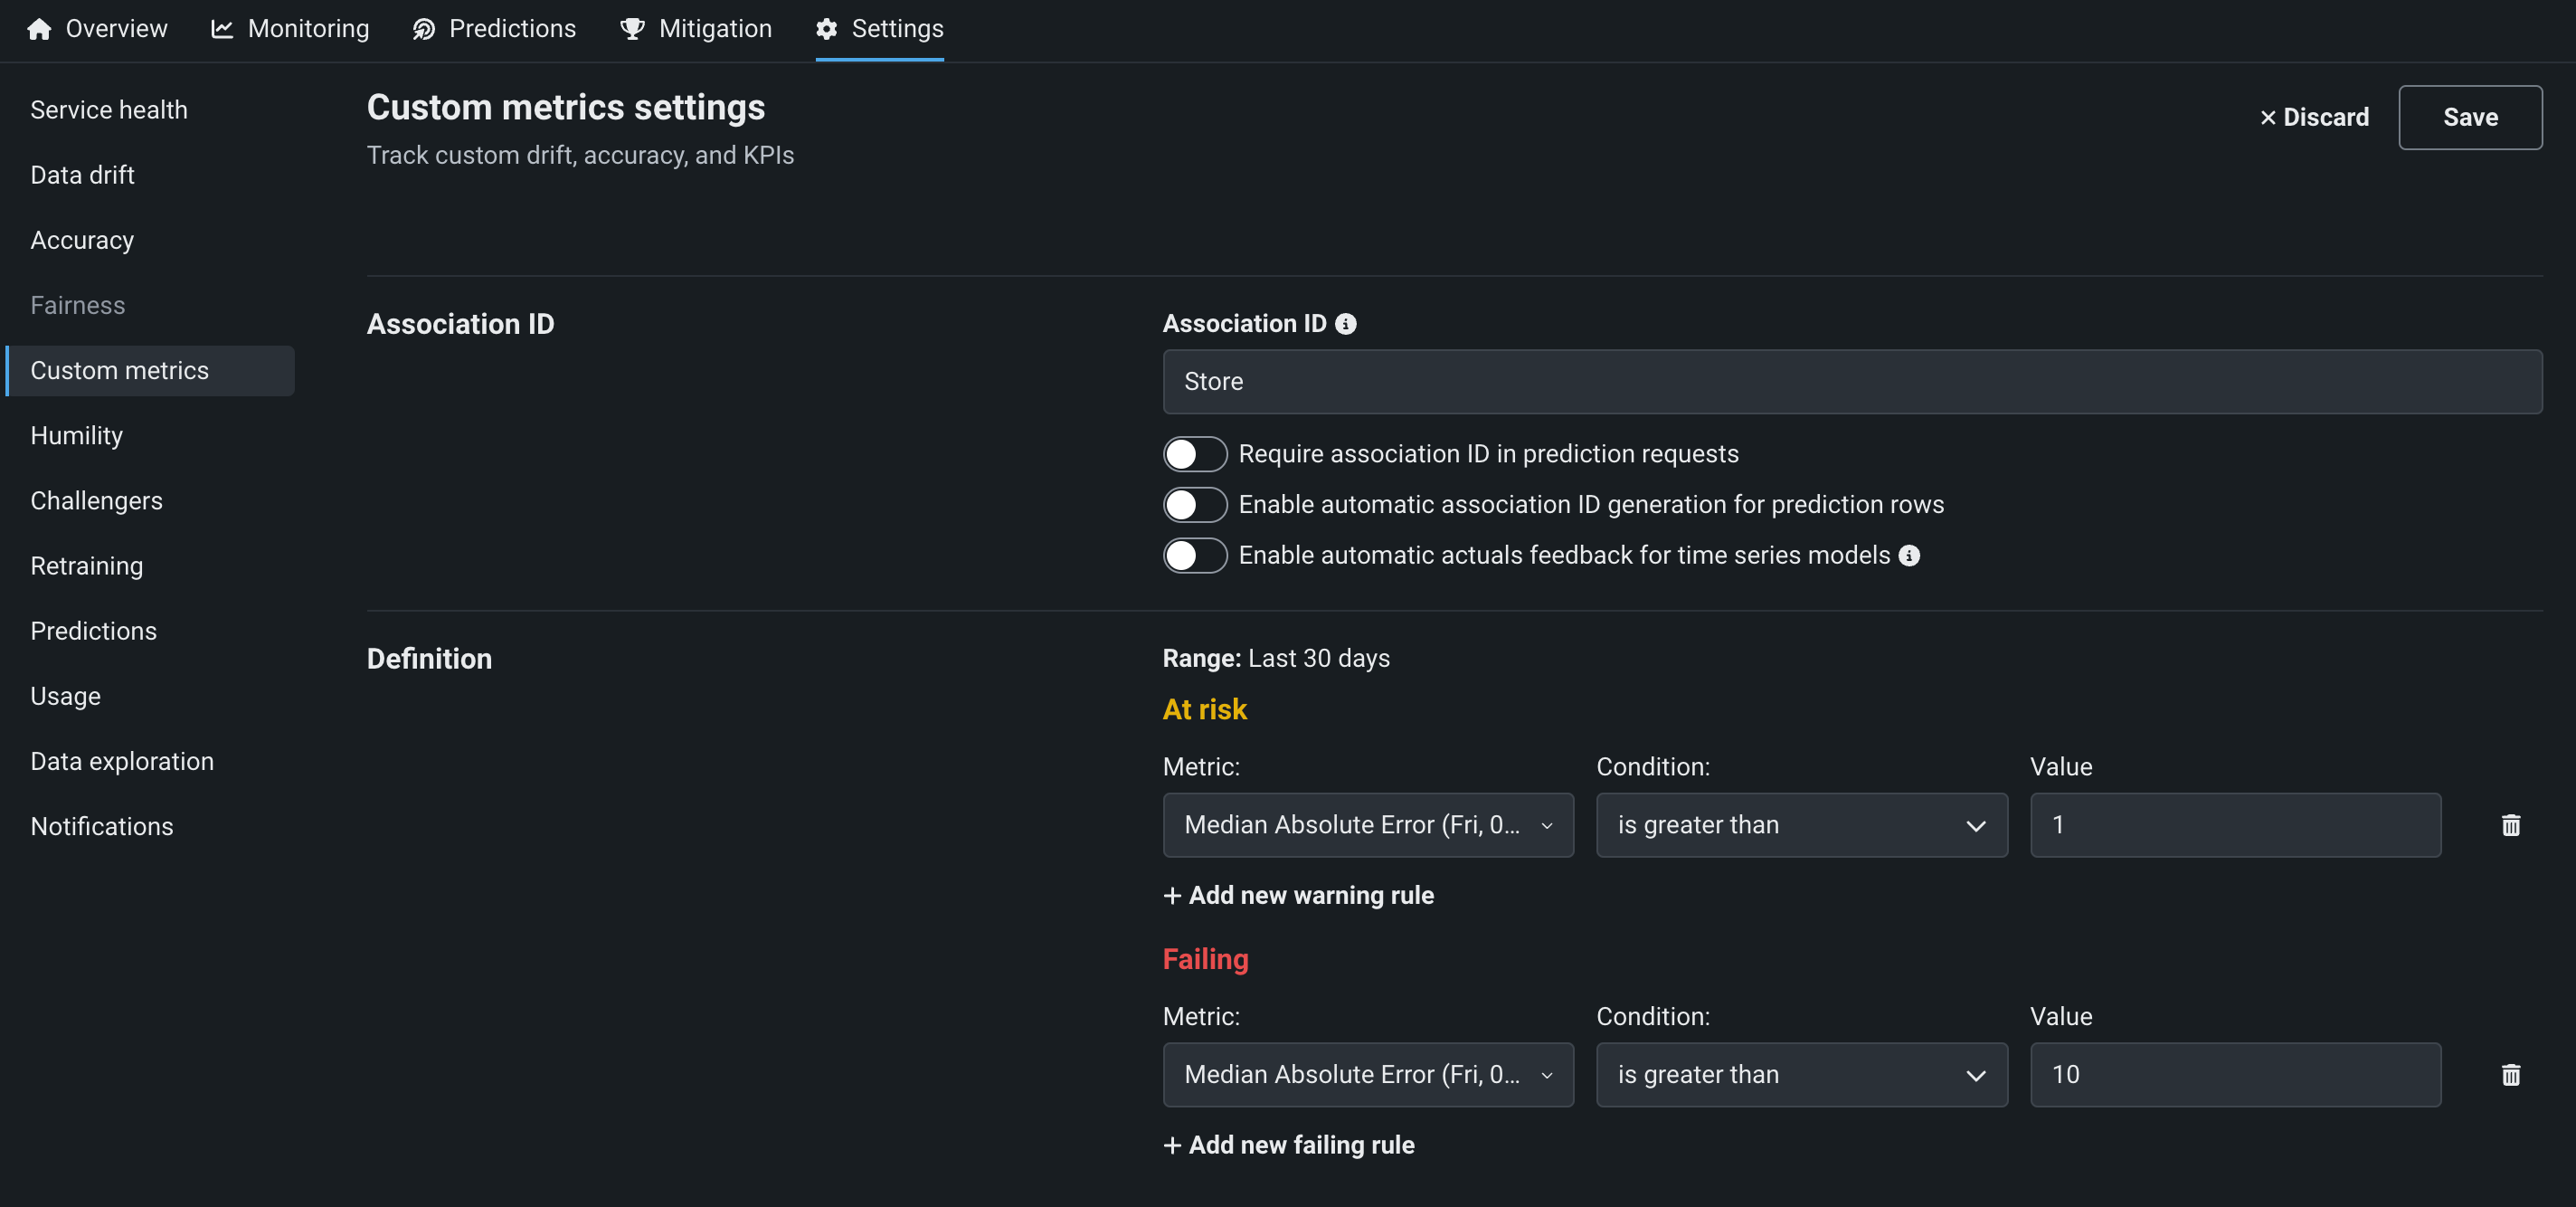Open the Failing Condition dropdown
Screen dimensions: 2576x1207
[1800, 1075]
